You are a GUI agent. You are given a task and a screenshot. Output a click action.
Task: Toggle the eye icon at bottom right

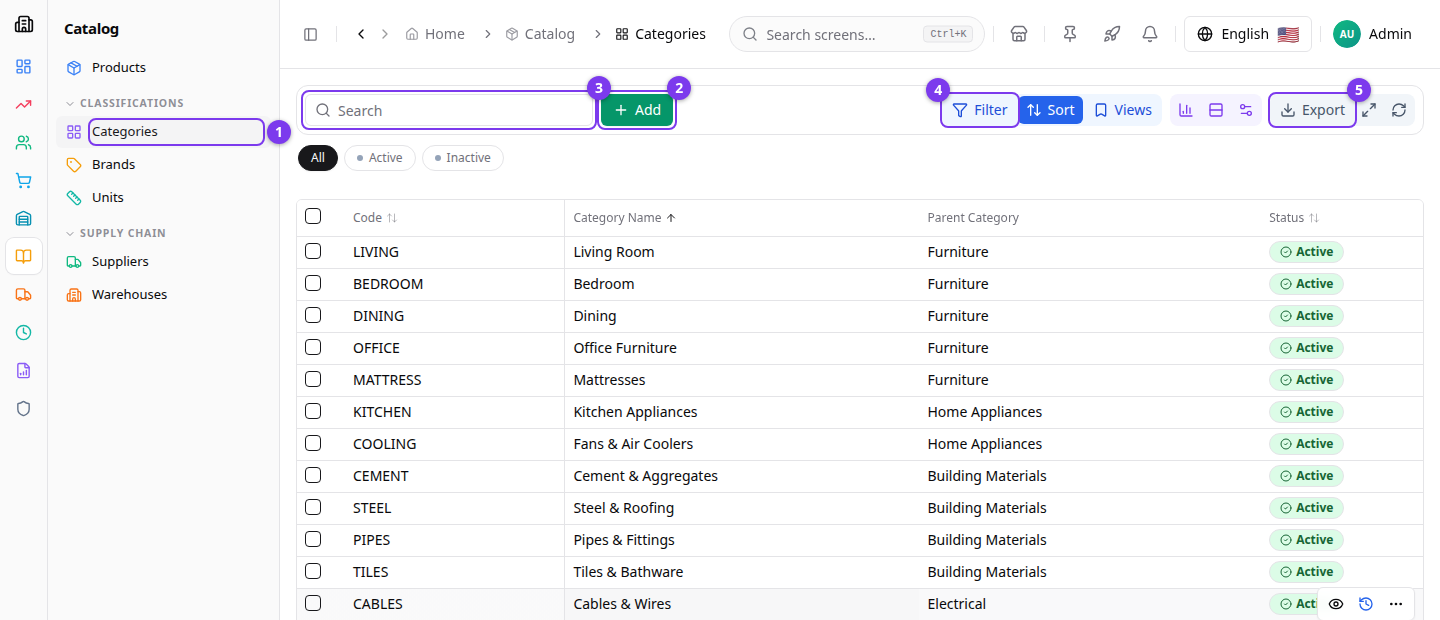[x=1336, y=604]
